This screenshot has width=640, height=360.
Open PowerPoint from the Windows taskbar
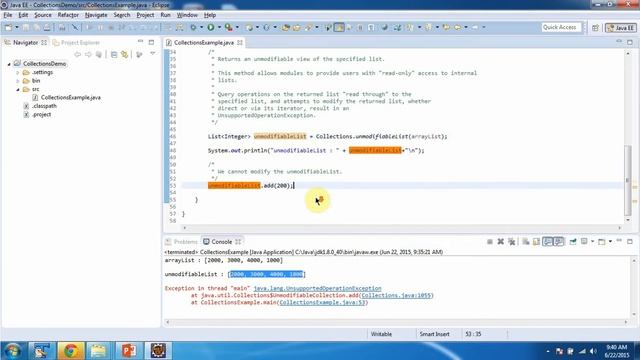coord(129,351)
